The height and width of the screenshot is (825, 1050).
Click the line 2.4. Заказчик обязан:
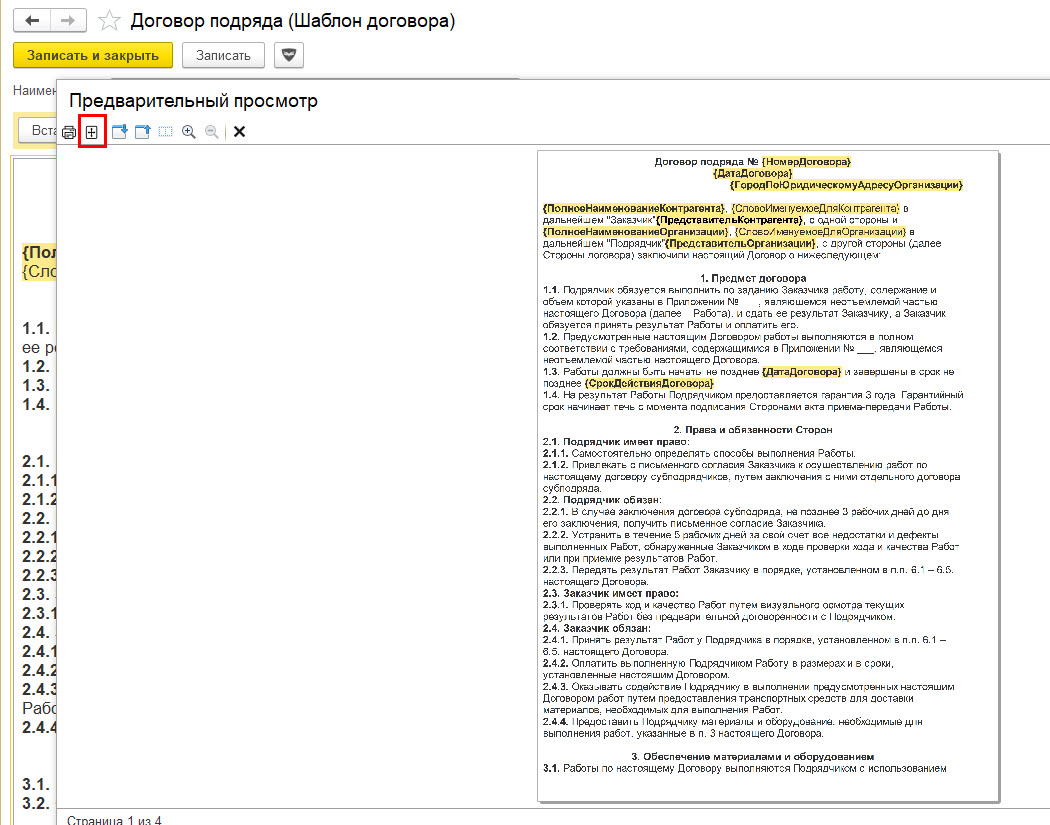[x=597, y=628]
